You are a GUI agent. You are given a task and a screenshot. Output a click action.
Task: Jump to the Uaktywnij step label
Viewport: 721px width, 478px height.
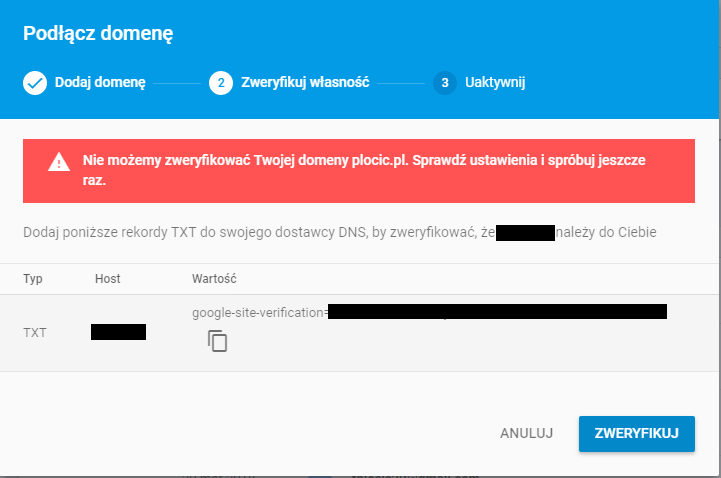pos(495,82)
